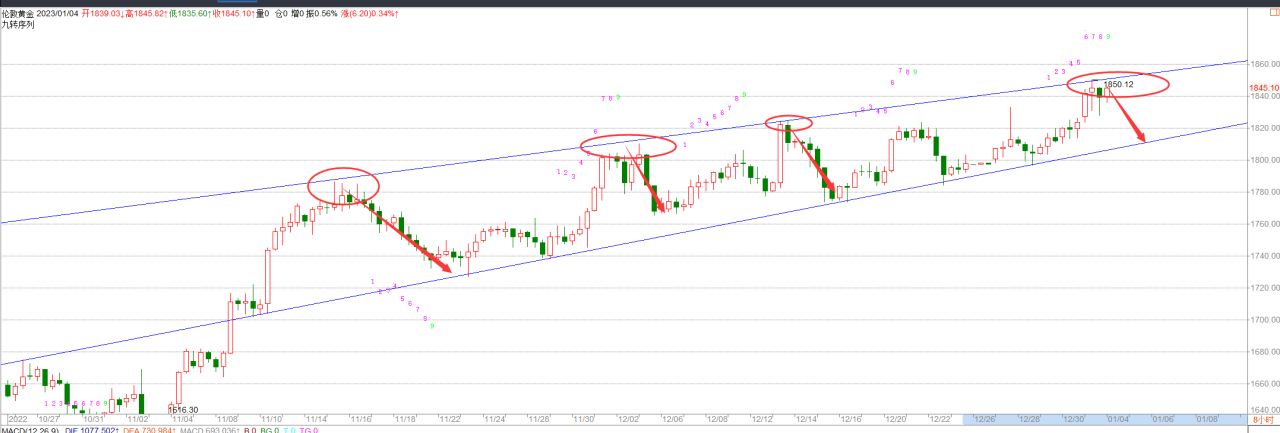
Task: Click the 1680 price axis label
Action: 1264,352
